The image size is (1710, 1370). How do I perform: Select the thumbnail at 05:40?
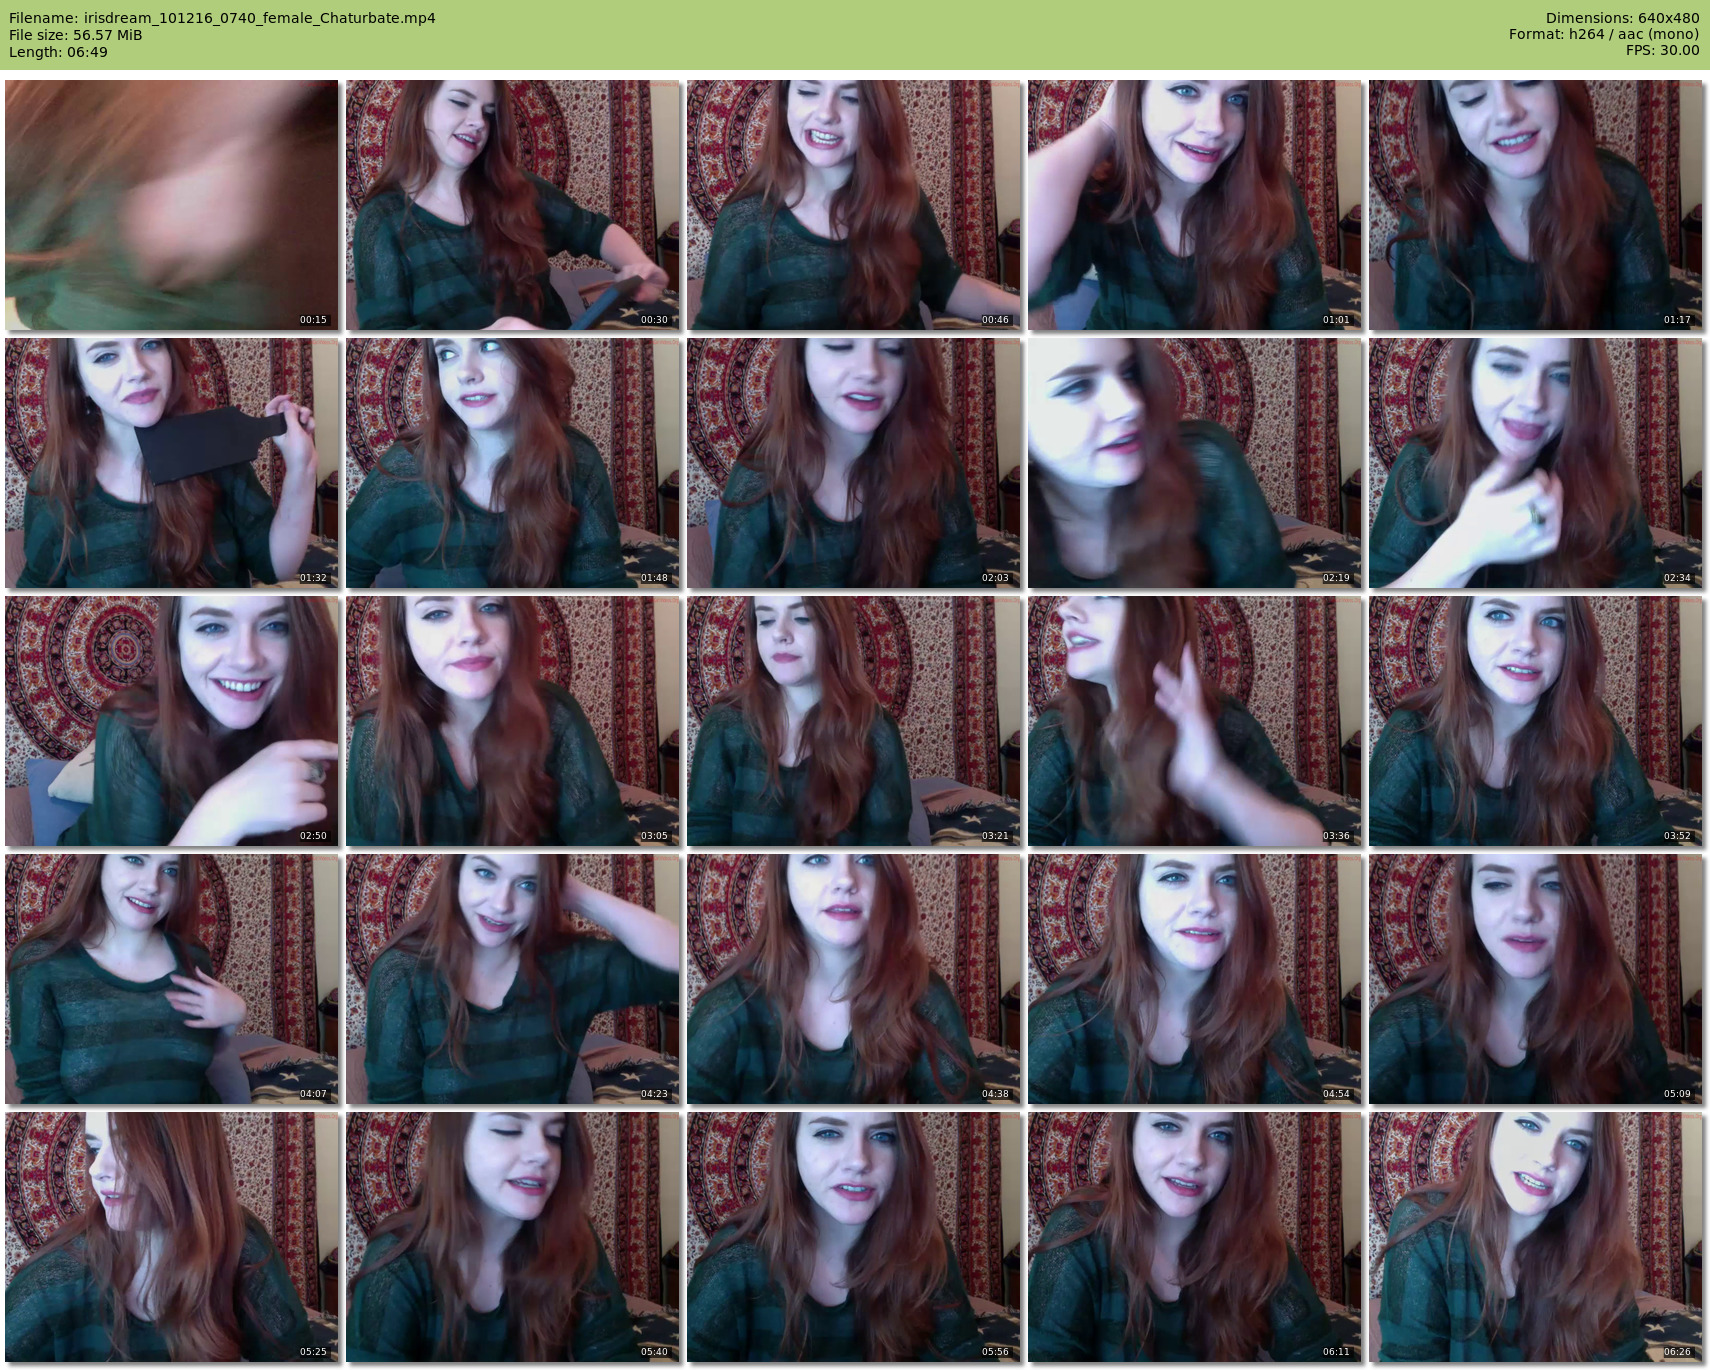pyautogui.click(x=513, y=1237)
